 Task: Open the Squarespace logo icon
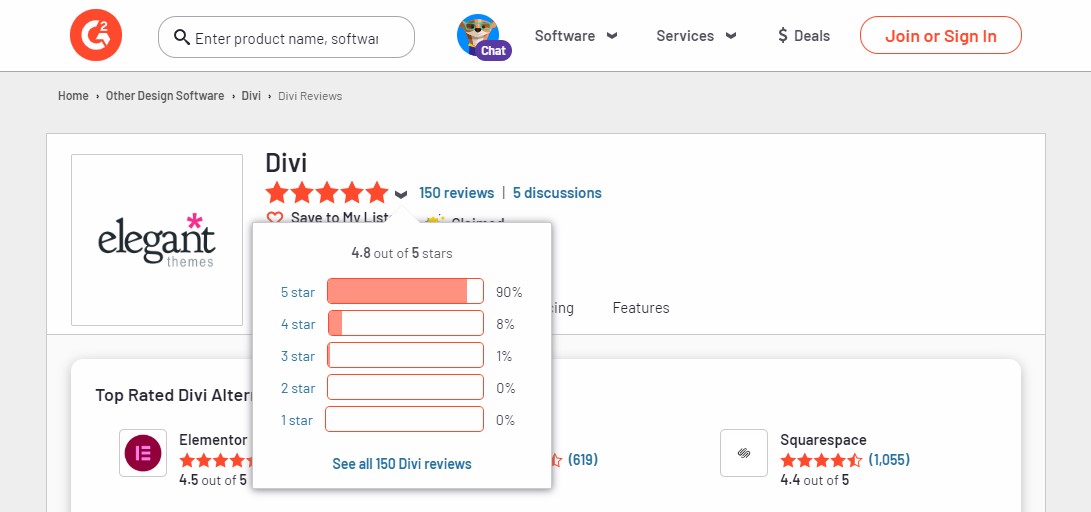[744, 453]
